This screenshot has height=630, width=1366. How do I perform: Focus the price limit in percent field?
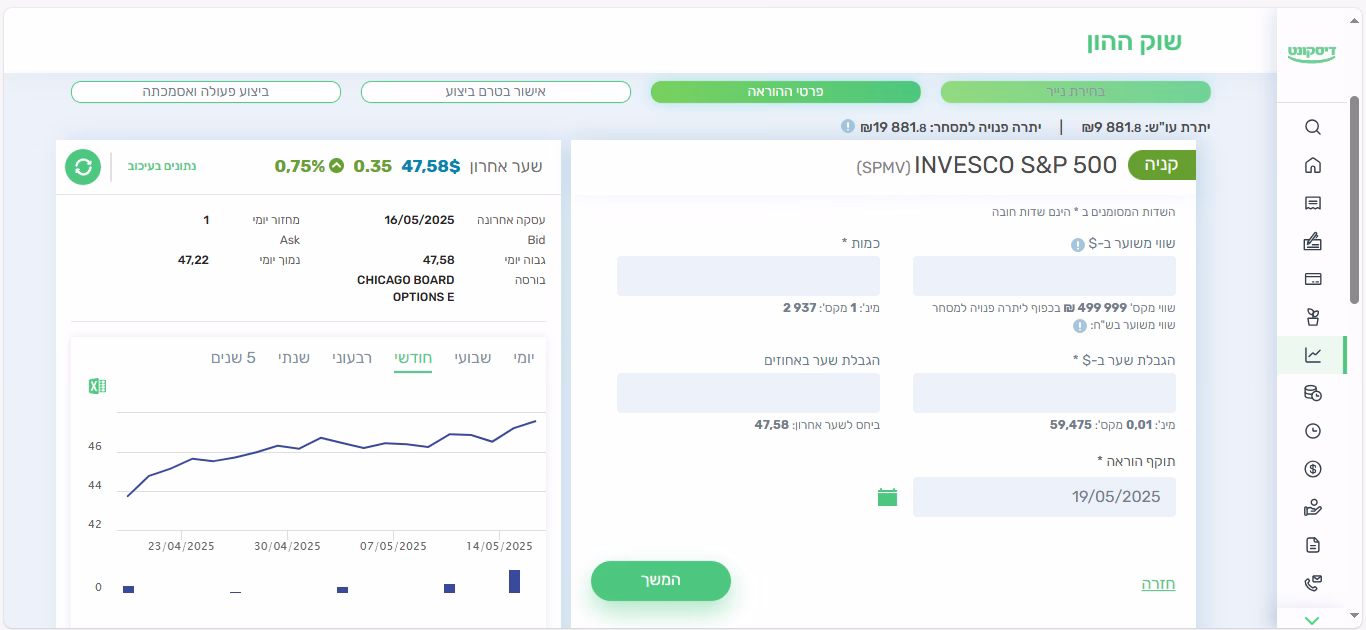[748, 393]
